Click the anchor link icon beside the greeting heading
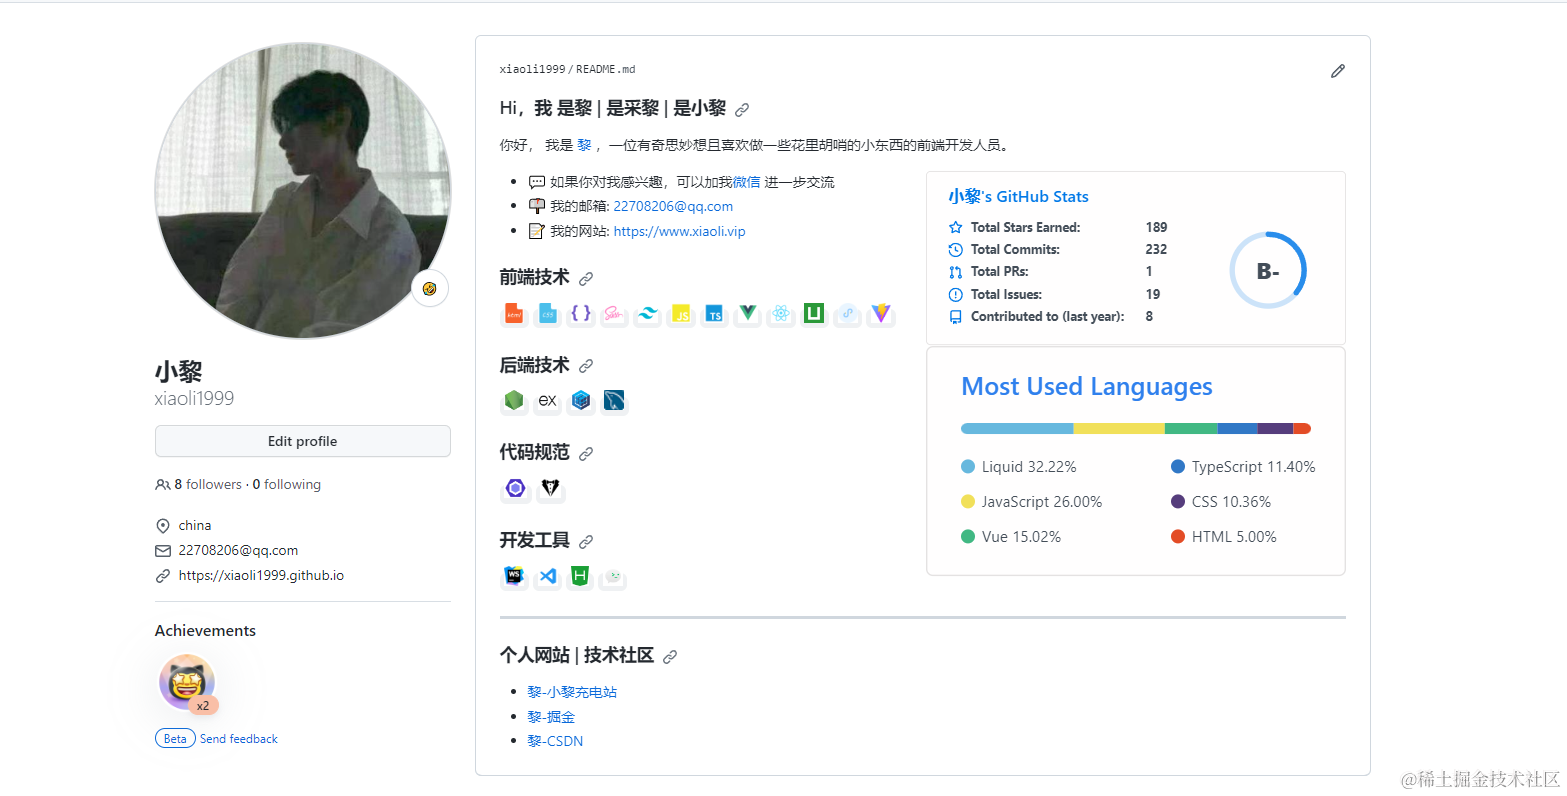Viewport: 1567px width, 796px height. 742,110
